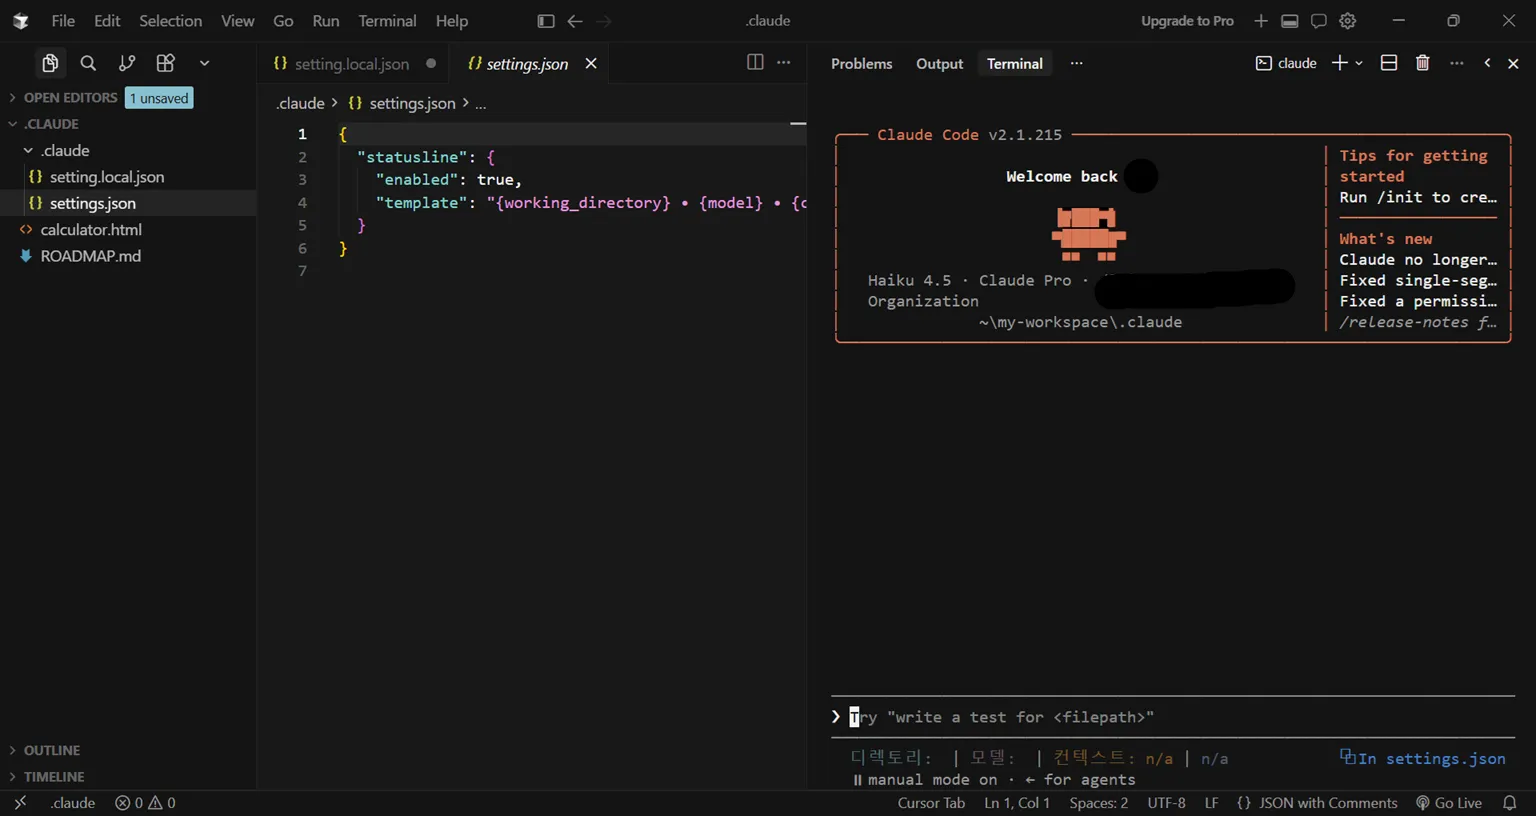The height and width of the screenshot is (816, 1536).
Task: Split the editor to the right
Action: (x=755, y=62)
